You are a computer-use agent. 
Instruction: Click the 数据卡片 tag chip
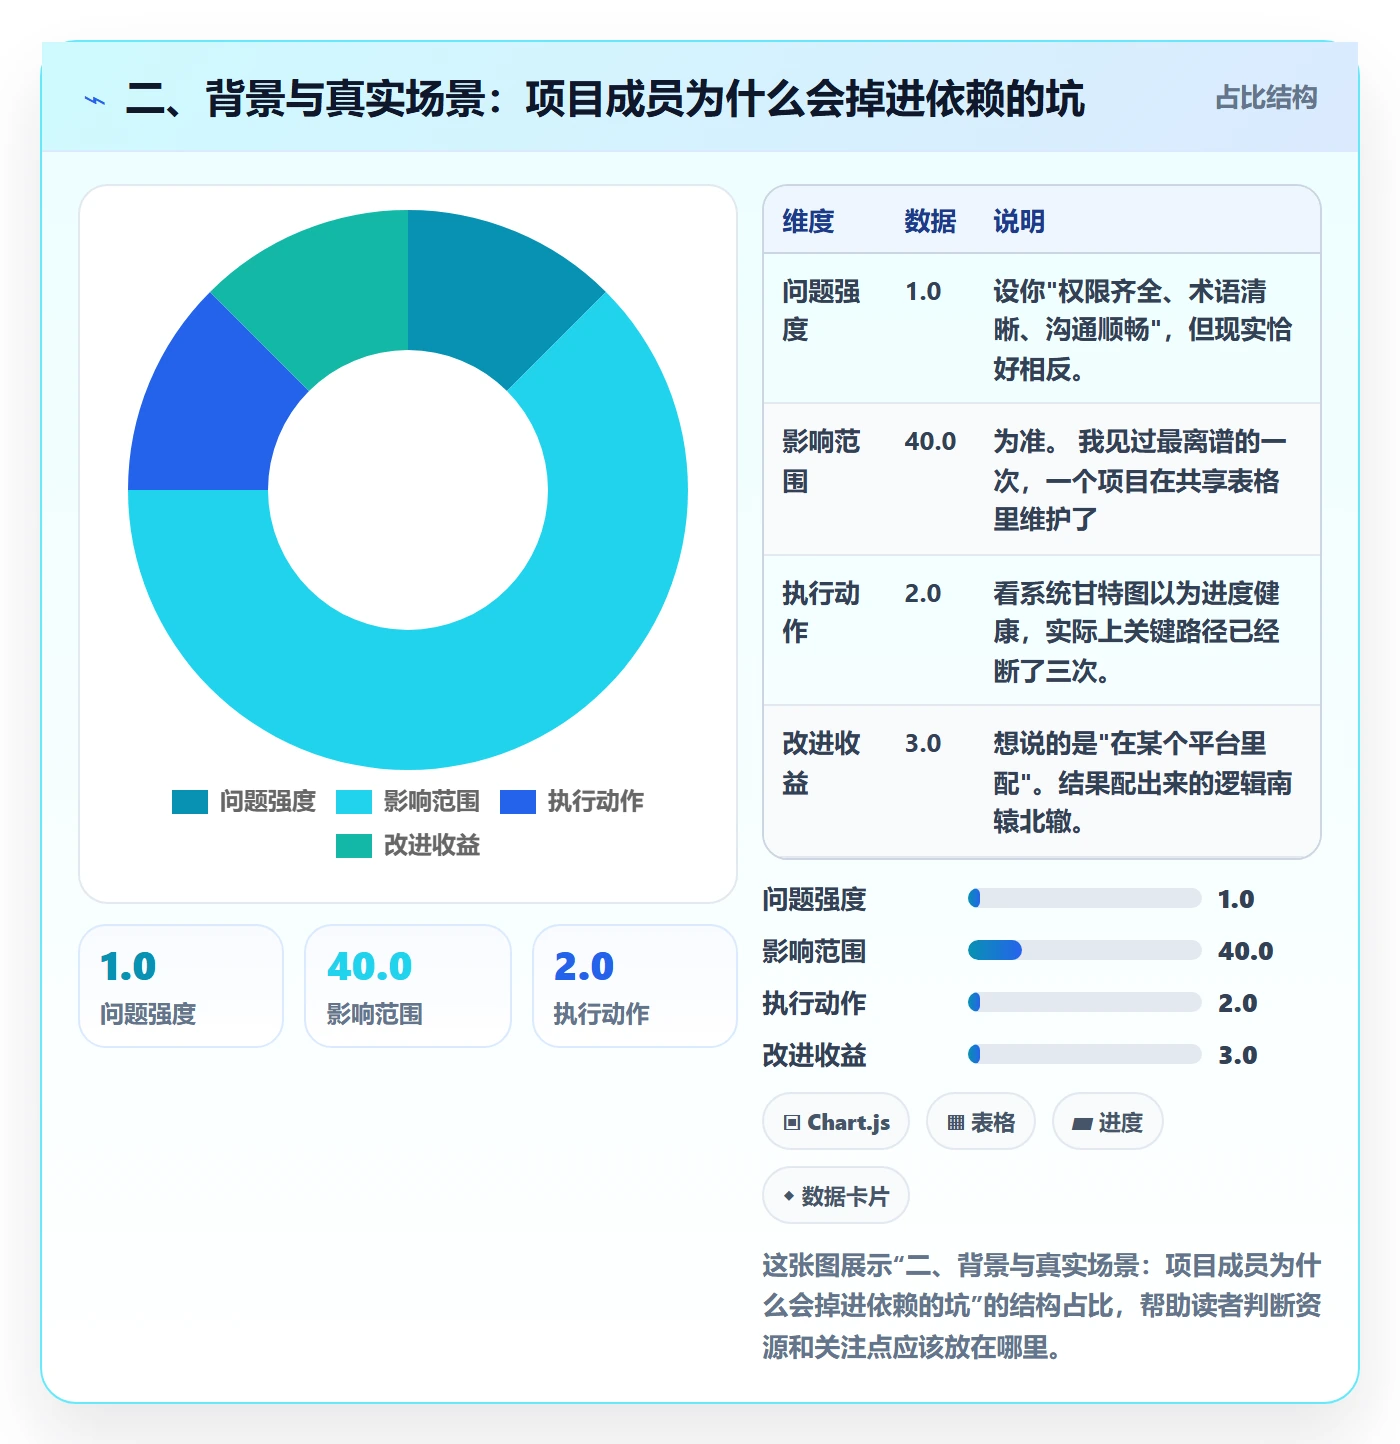click(x=836, y=1196)
